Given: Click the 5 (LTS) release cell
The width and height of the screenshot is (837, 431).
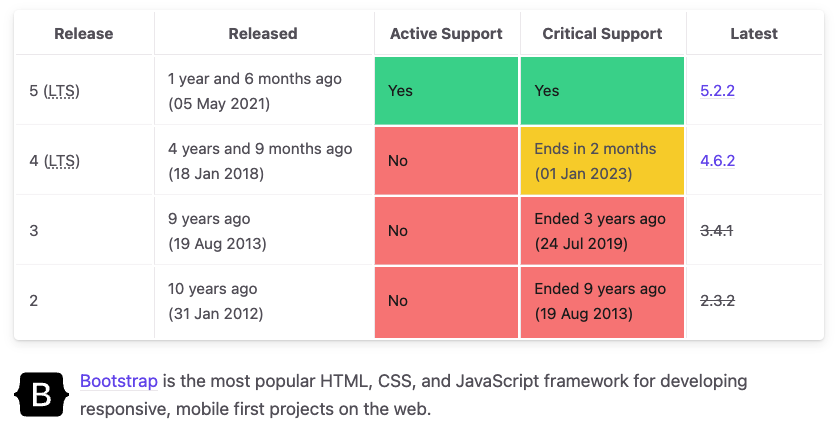Looking at the screenshot, I should (55, 90).
